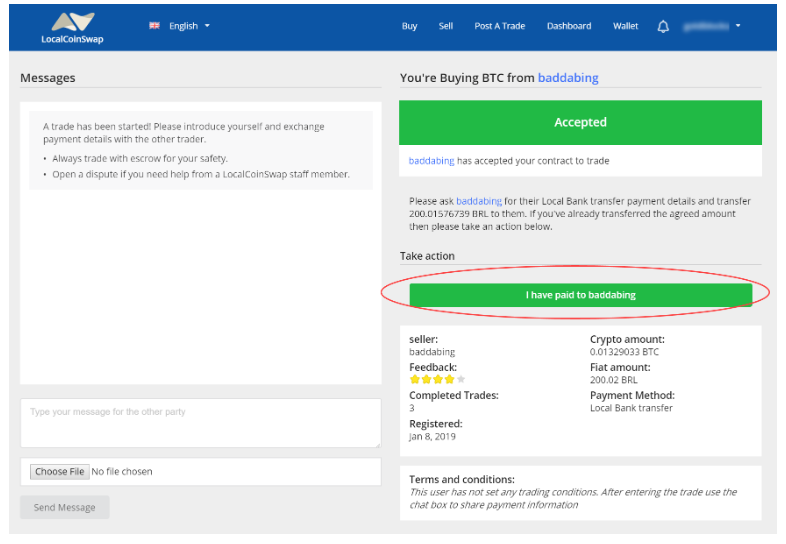
Task: Click the 'Always trade with escrow' notice line
Action: (140, 158)
